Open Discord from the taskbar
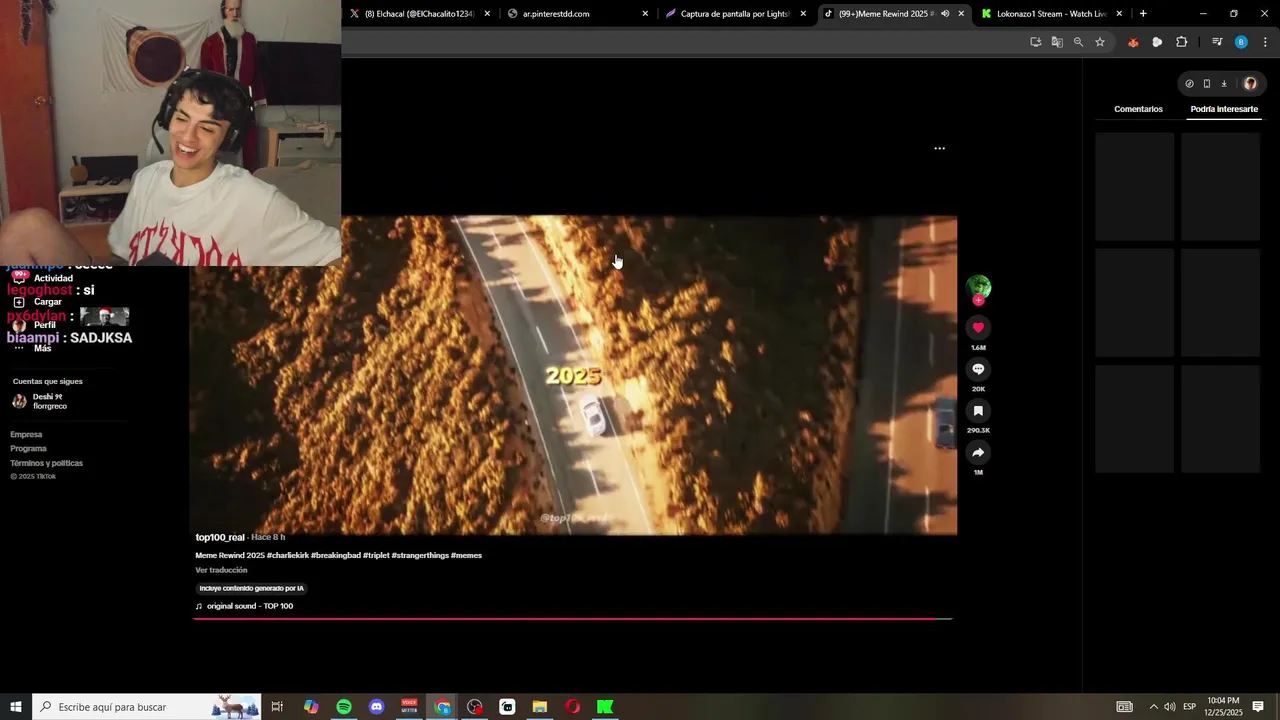Viewport: 1280px width, 720px height. click(376, 707)
